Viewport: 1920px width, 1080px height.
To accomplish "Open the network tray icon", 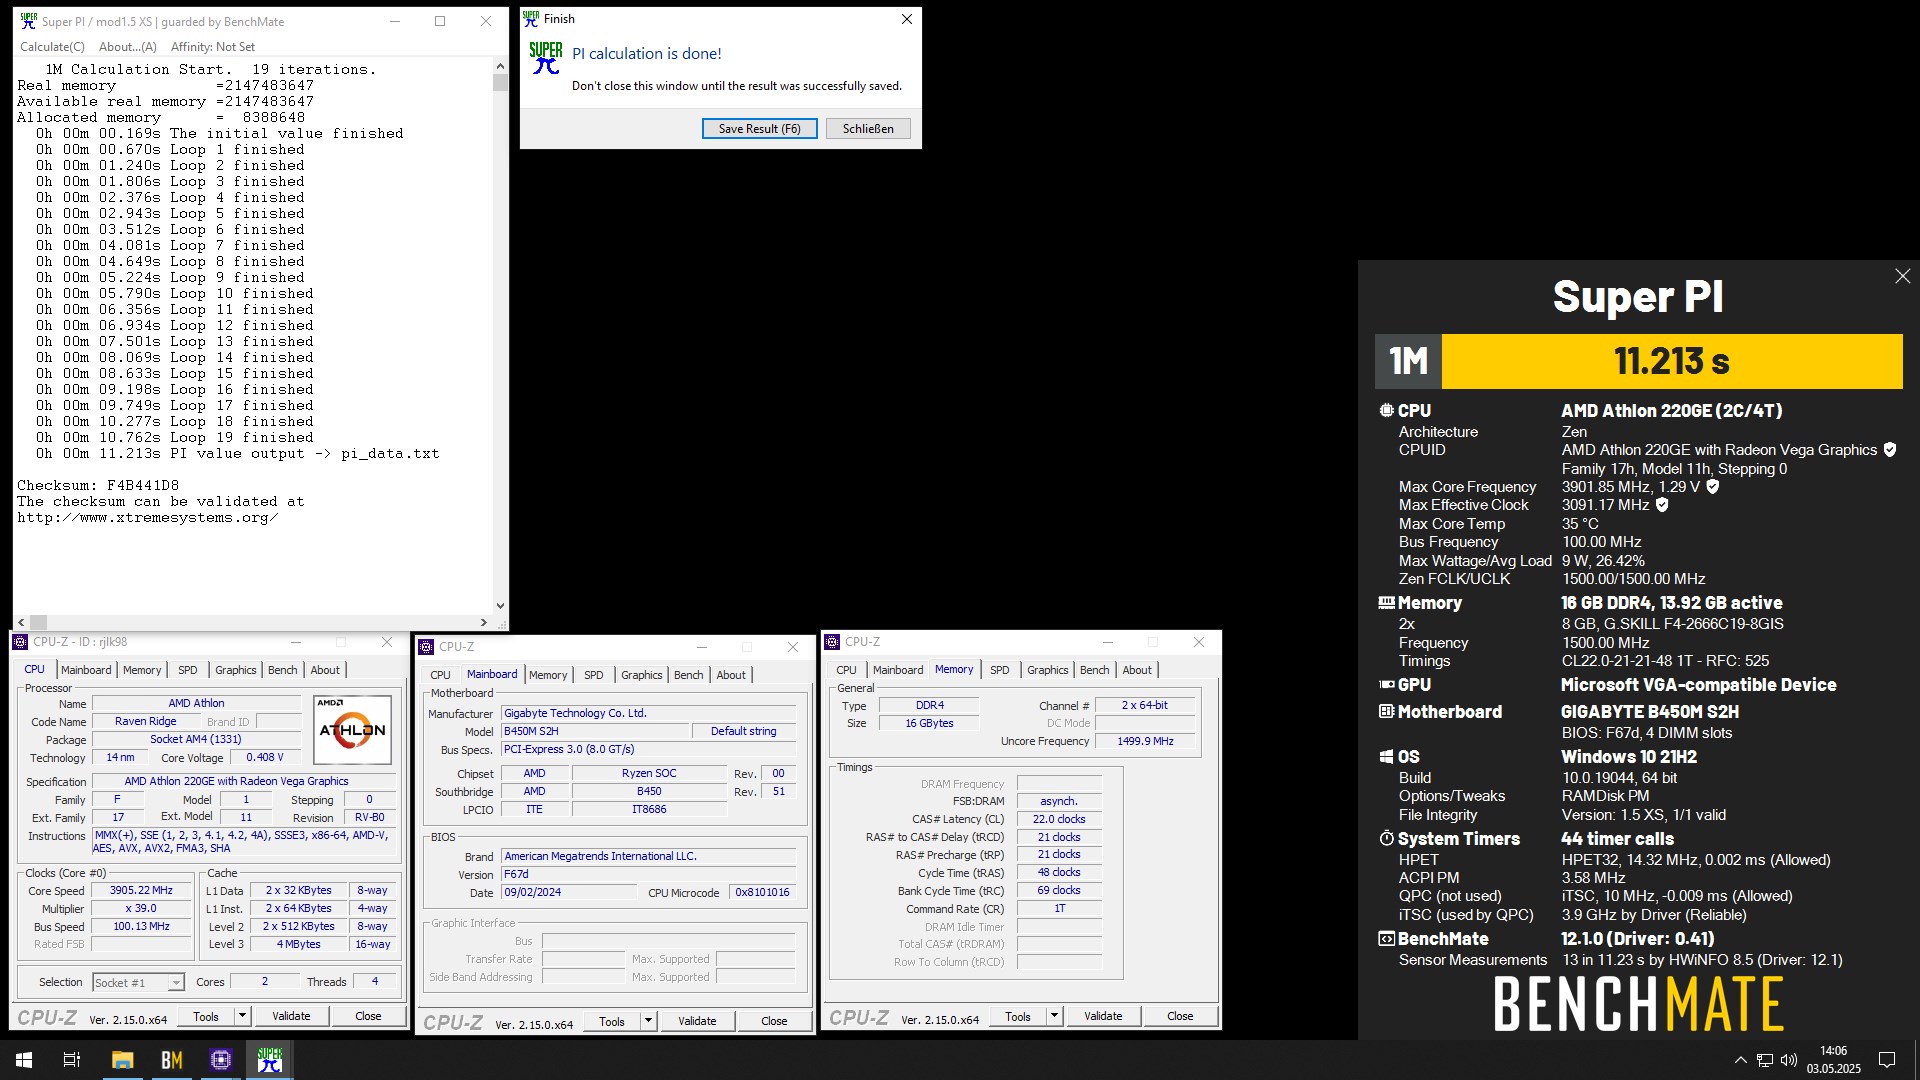I will 1765,1060.
